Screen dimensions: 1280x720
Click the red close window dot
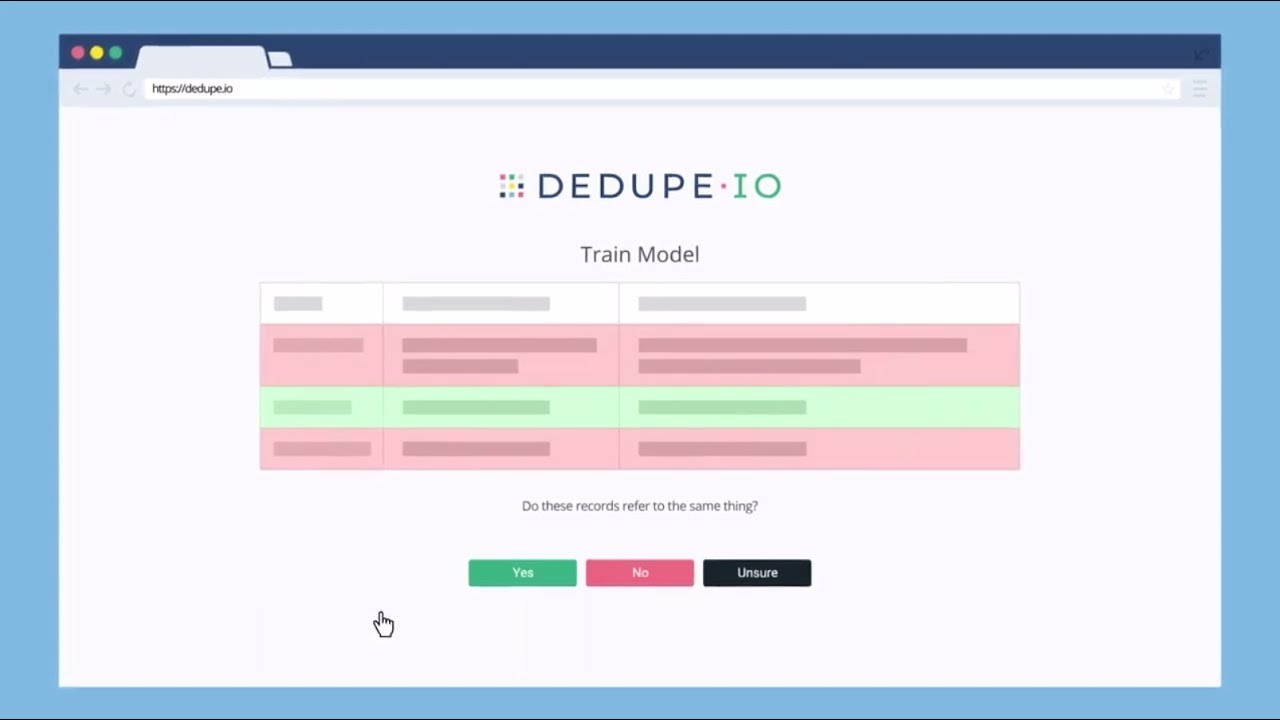coord(78,53)
